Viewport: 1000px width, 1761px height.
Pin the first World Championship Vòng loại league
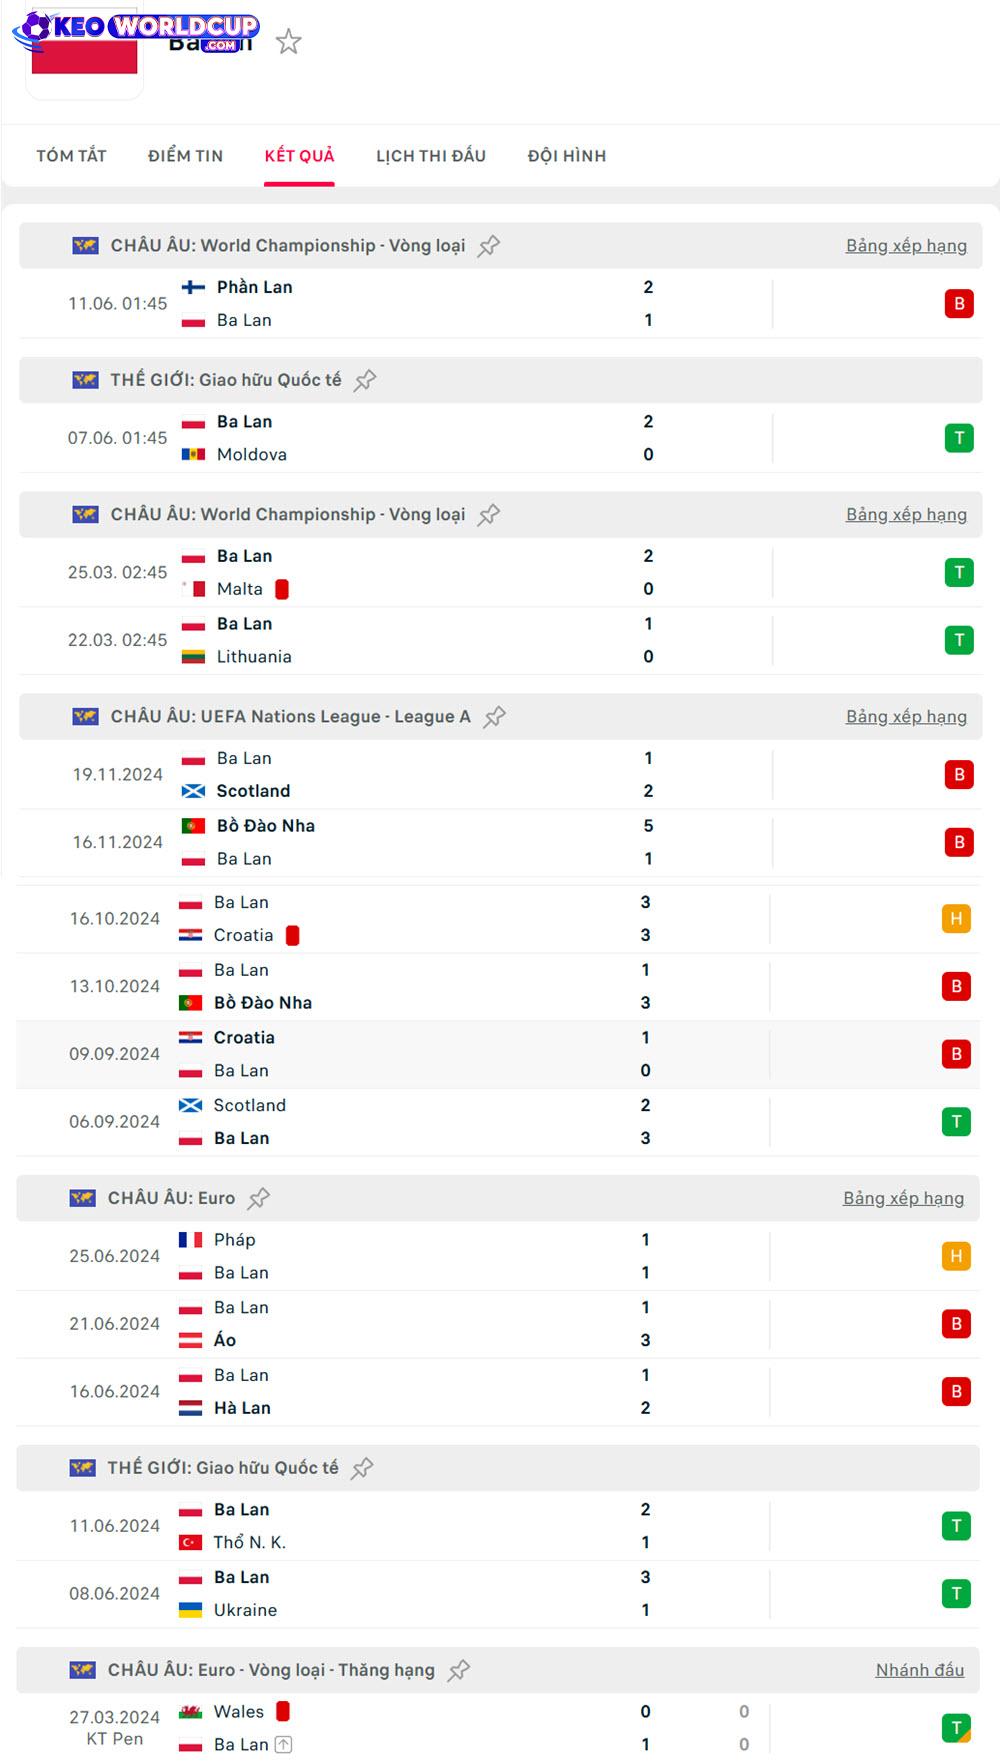[488, 246]
